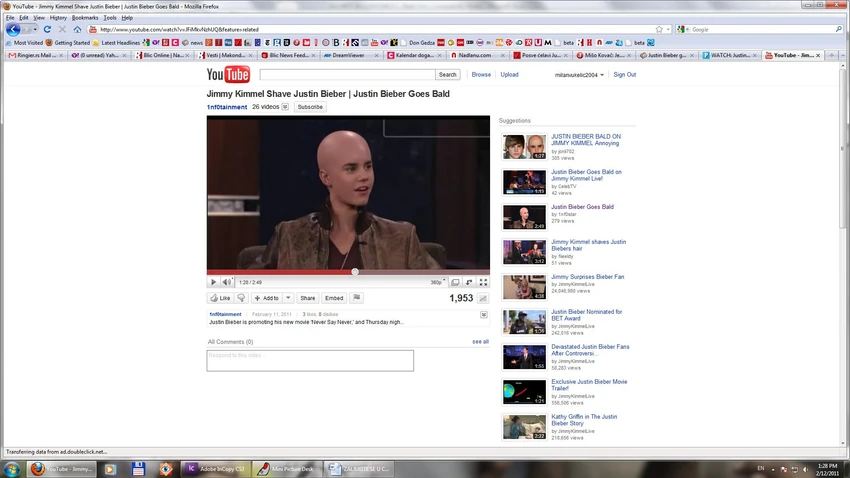Expand the video description with double-arrow

click(x=484, y=314)
